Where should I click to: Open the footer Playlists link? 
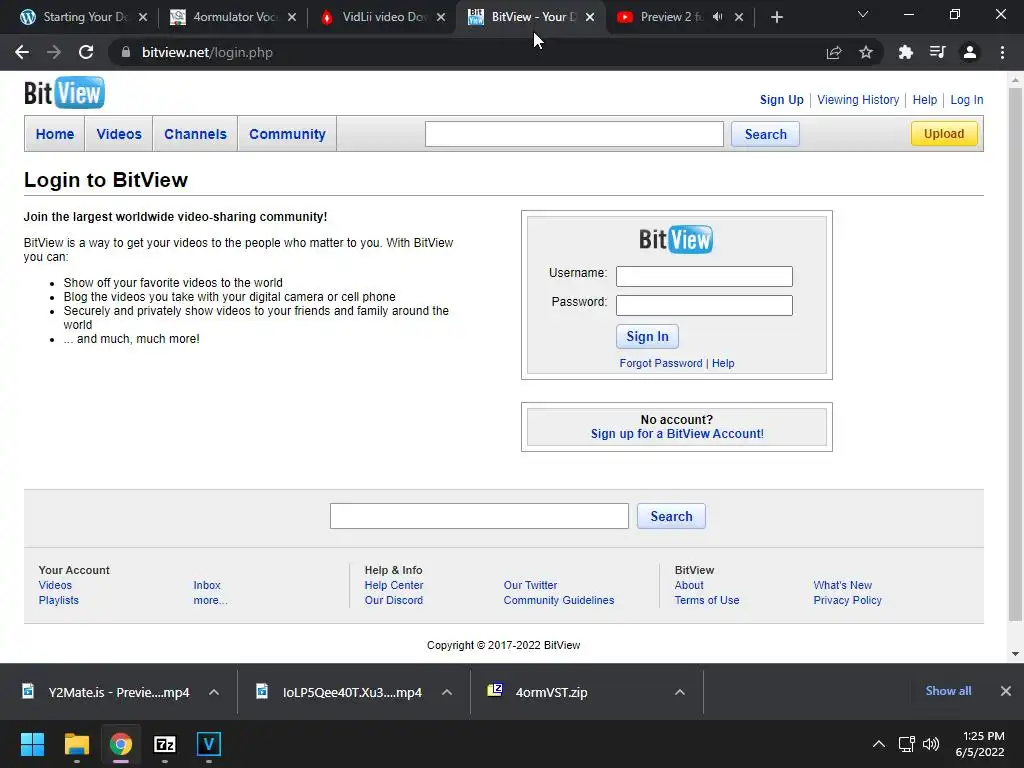coord(58,600)
